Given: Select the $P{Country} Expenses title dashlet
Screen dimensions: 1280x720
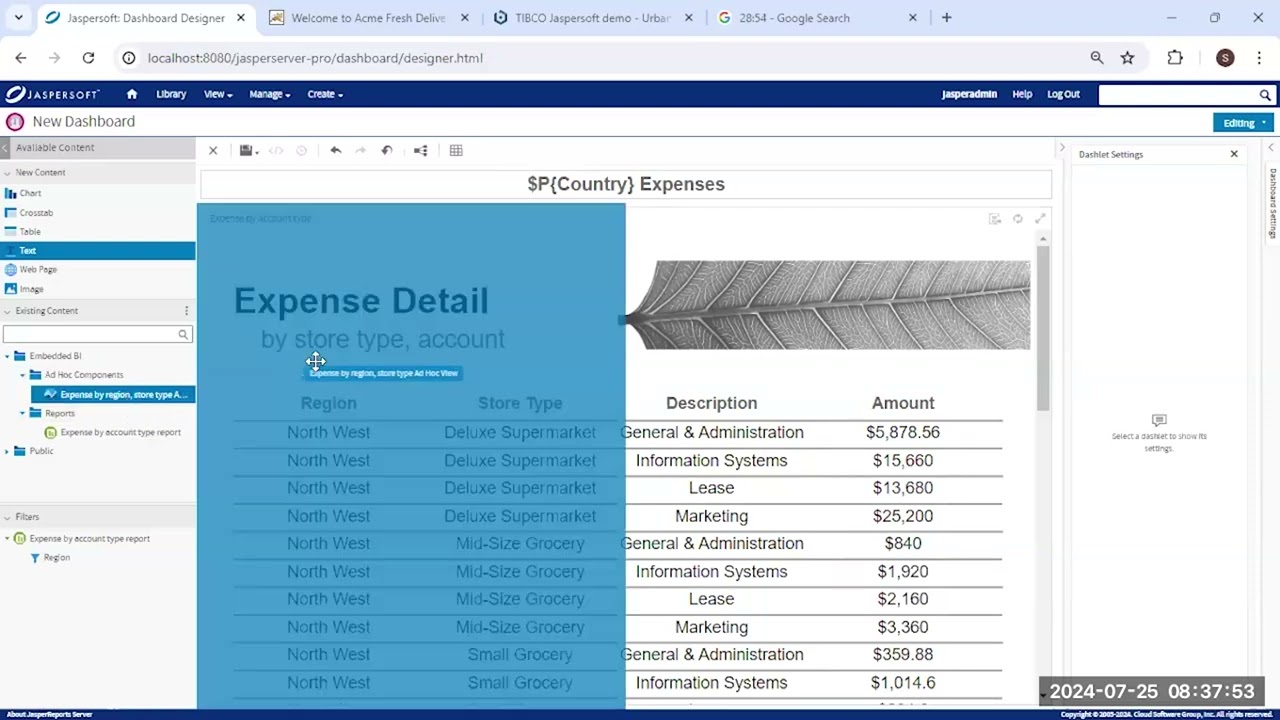Looking at the screenshot, I should click(x=626, y=184).
